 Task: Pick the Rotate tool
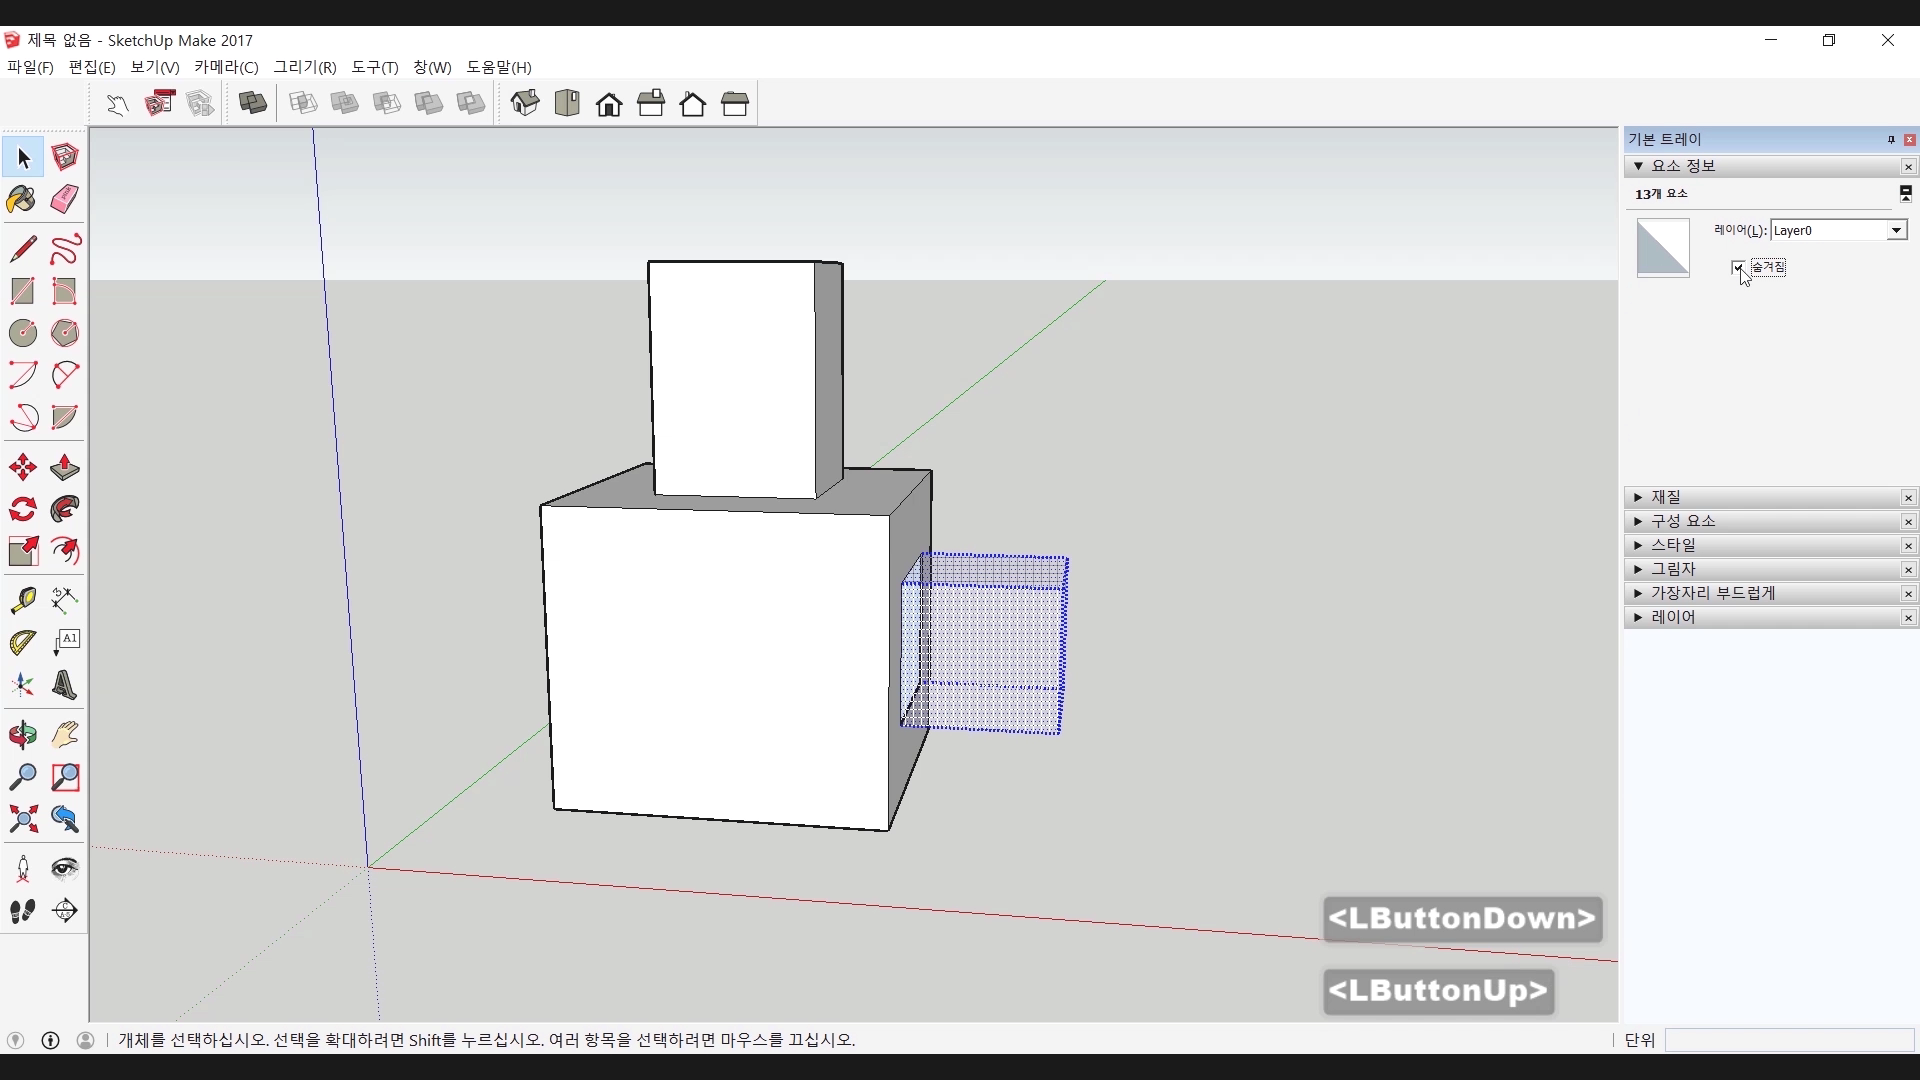click(x=22, y=510)
